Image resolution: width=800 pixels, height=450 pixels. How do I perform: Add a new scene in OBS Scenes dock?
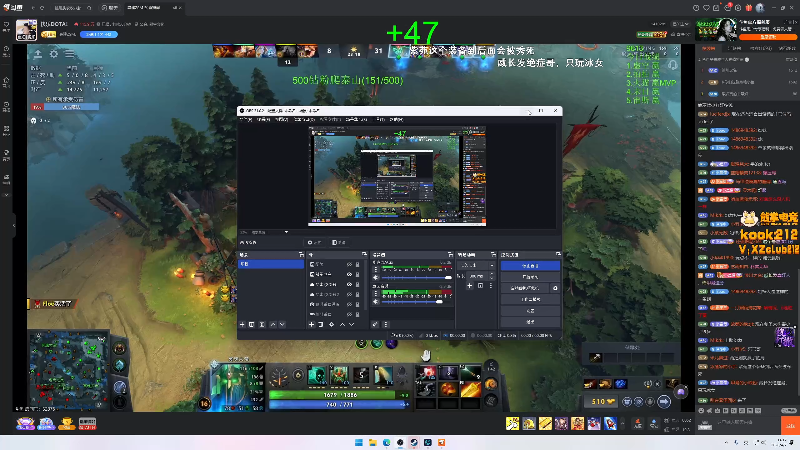[242, 324]
